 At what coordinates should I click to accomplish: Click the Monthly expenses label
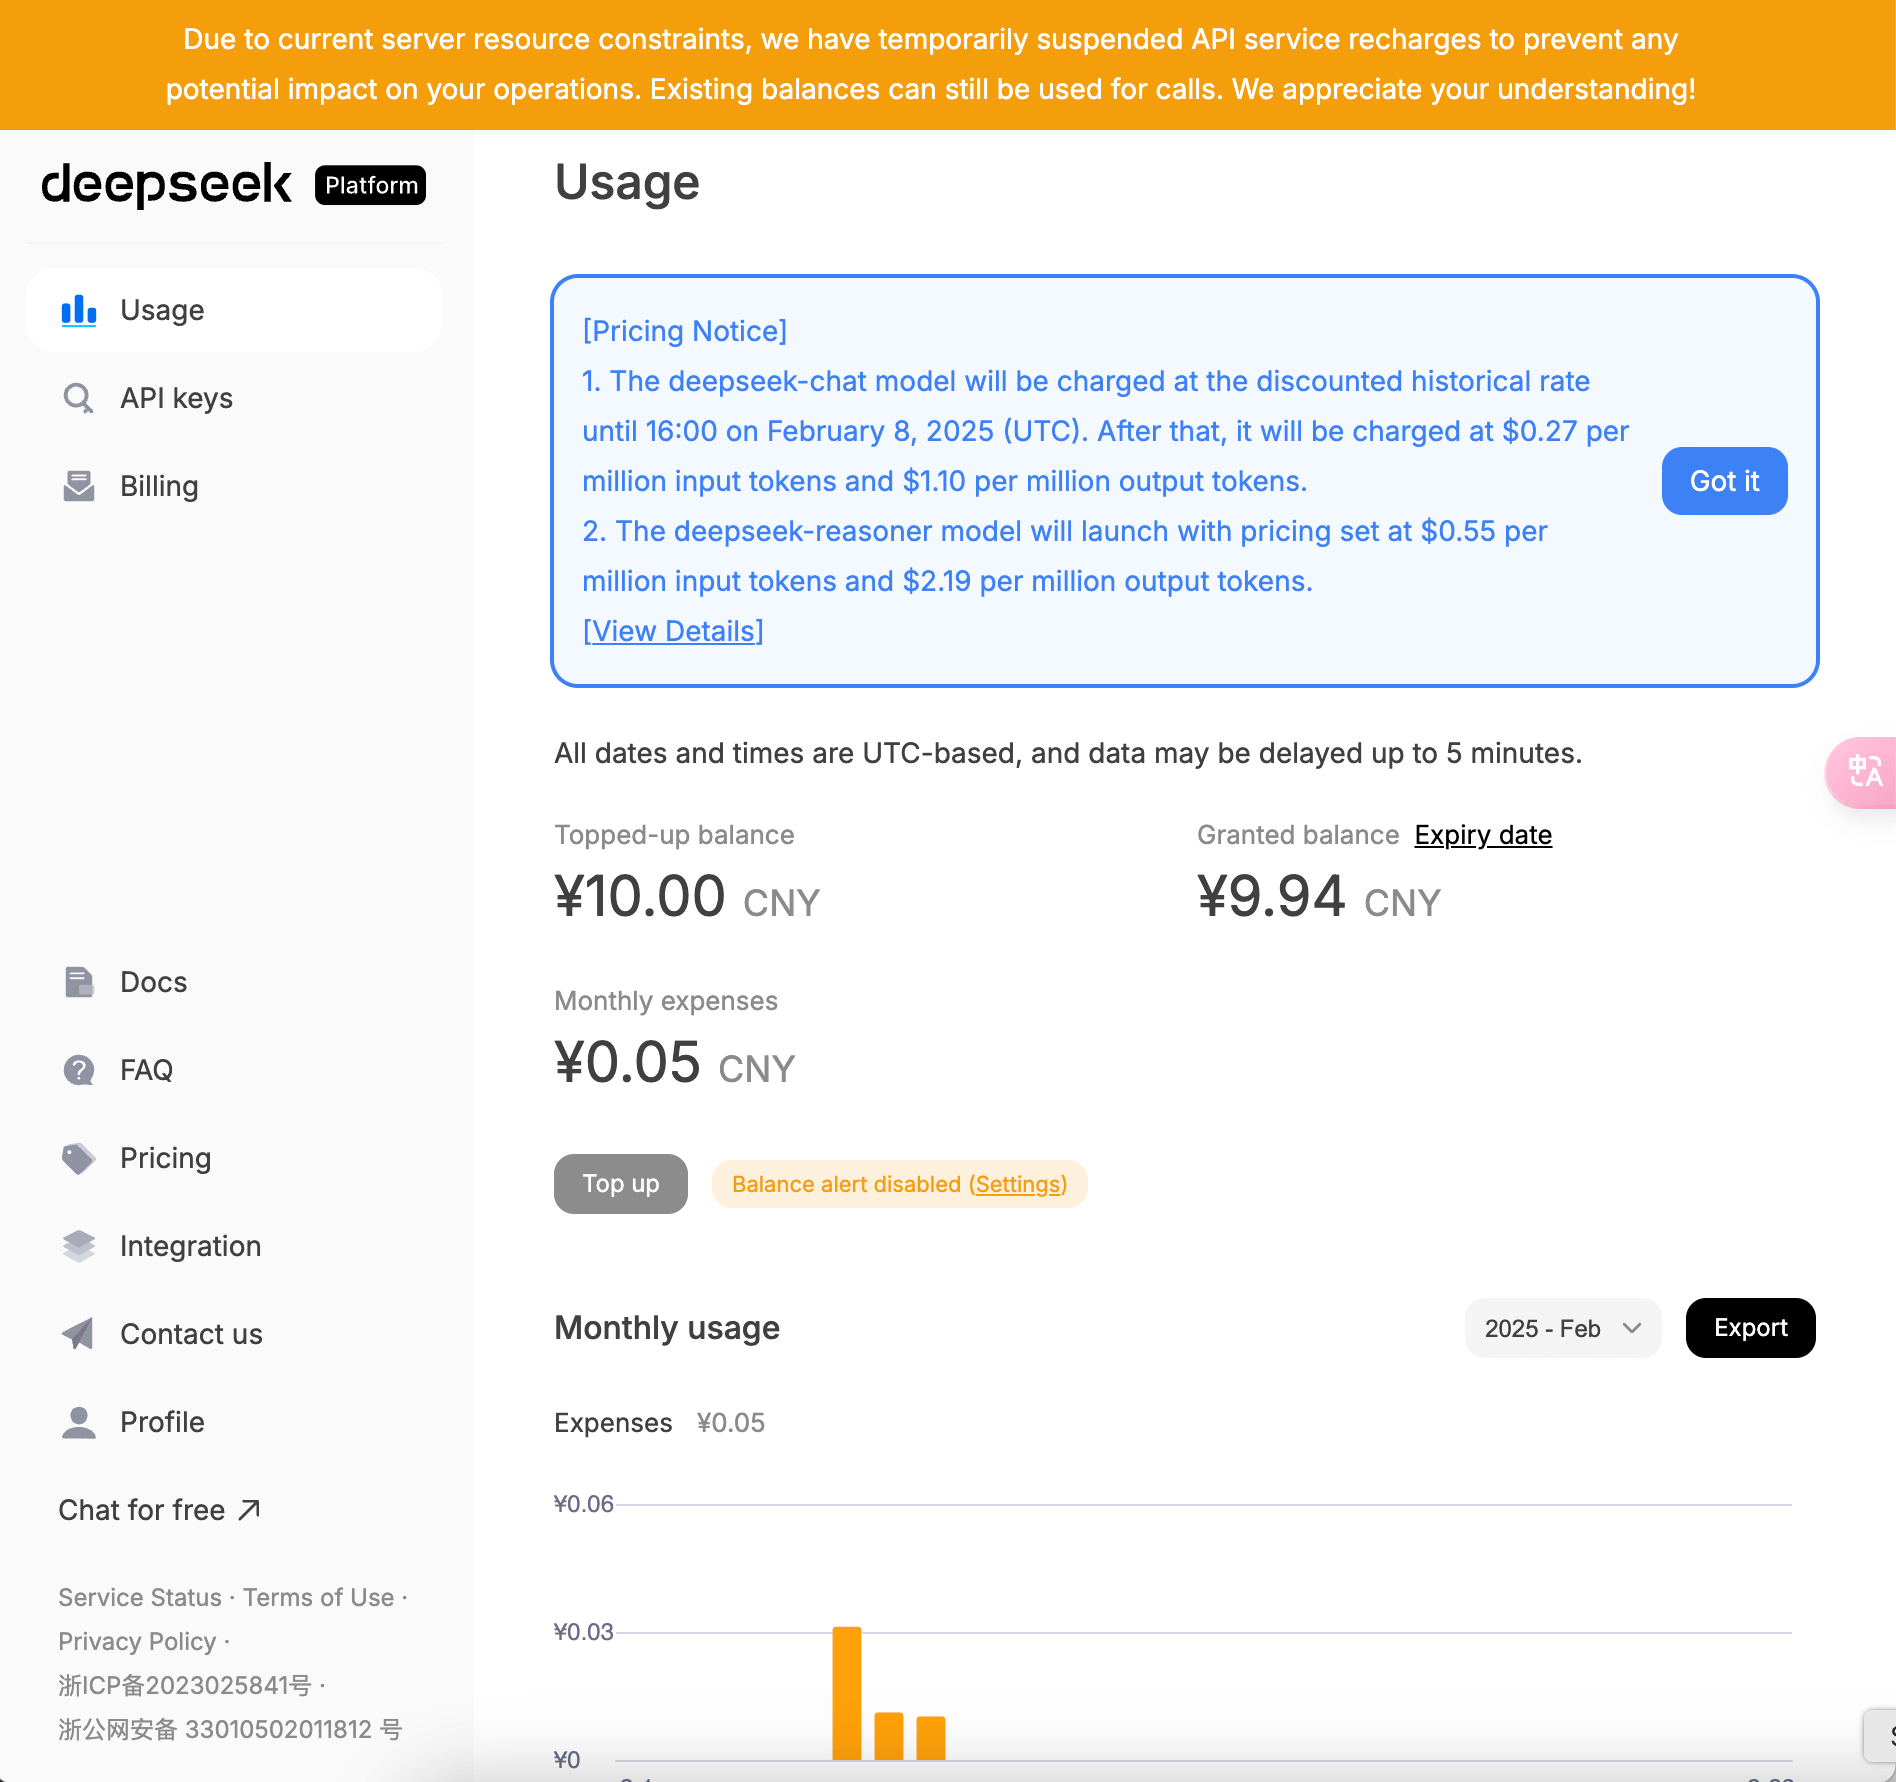coord(666,1001)
